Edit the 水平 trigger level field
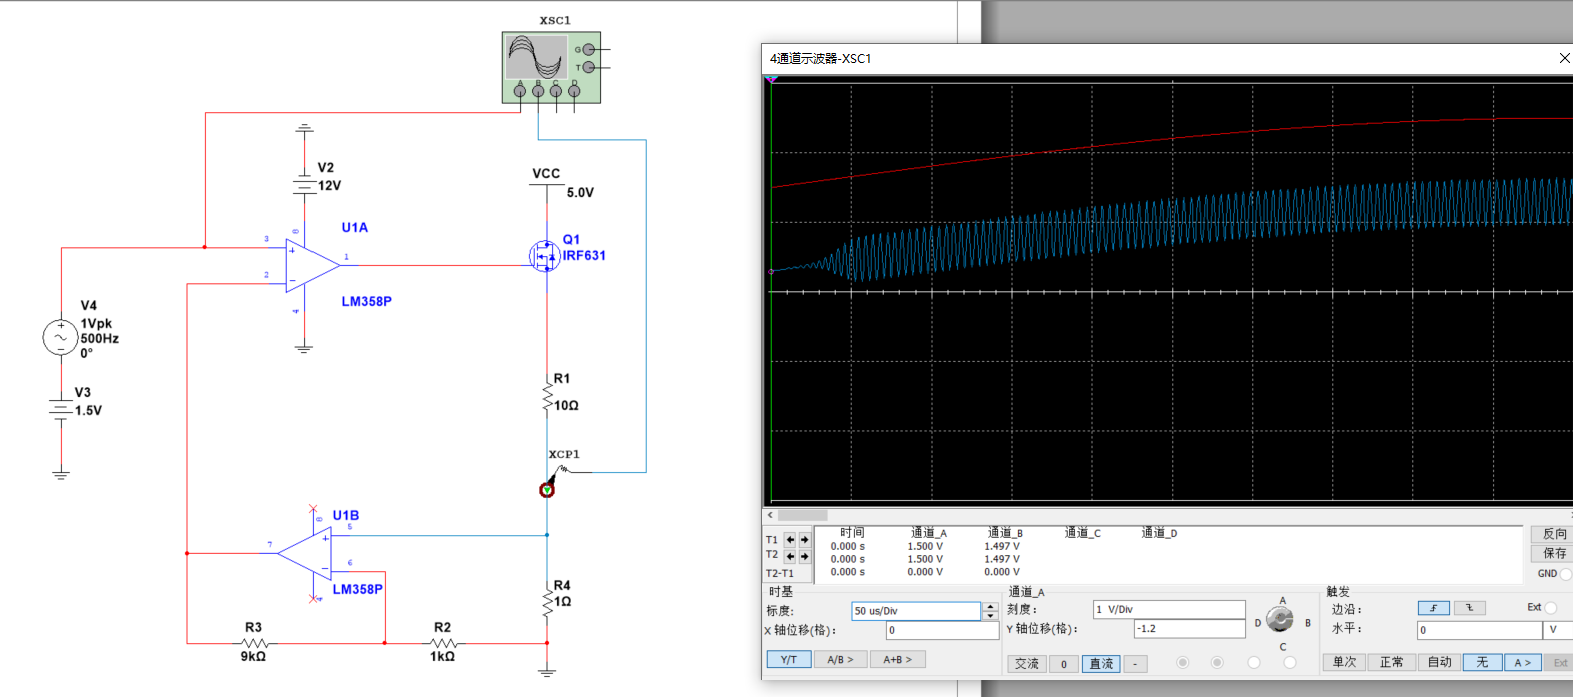1573x697 pixels. [1479, 630]
